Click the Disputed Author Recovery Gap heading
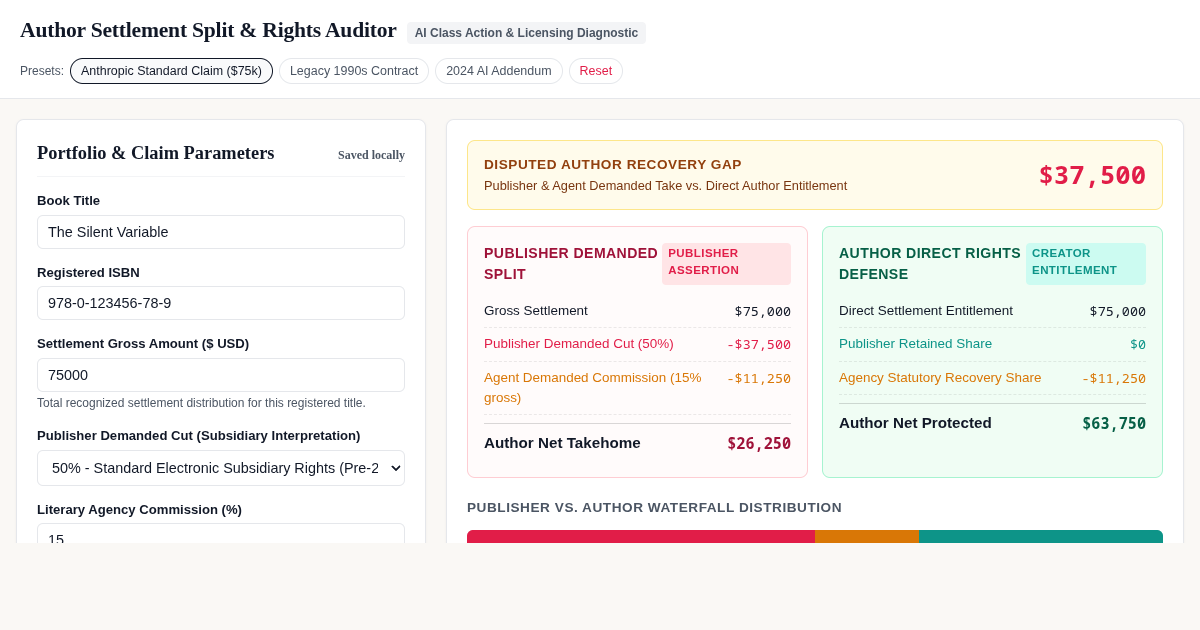Viewport: 1200px width, 630px height. pyautogui.click(x=613, y=165)
